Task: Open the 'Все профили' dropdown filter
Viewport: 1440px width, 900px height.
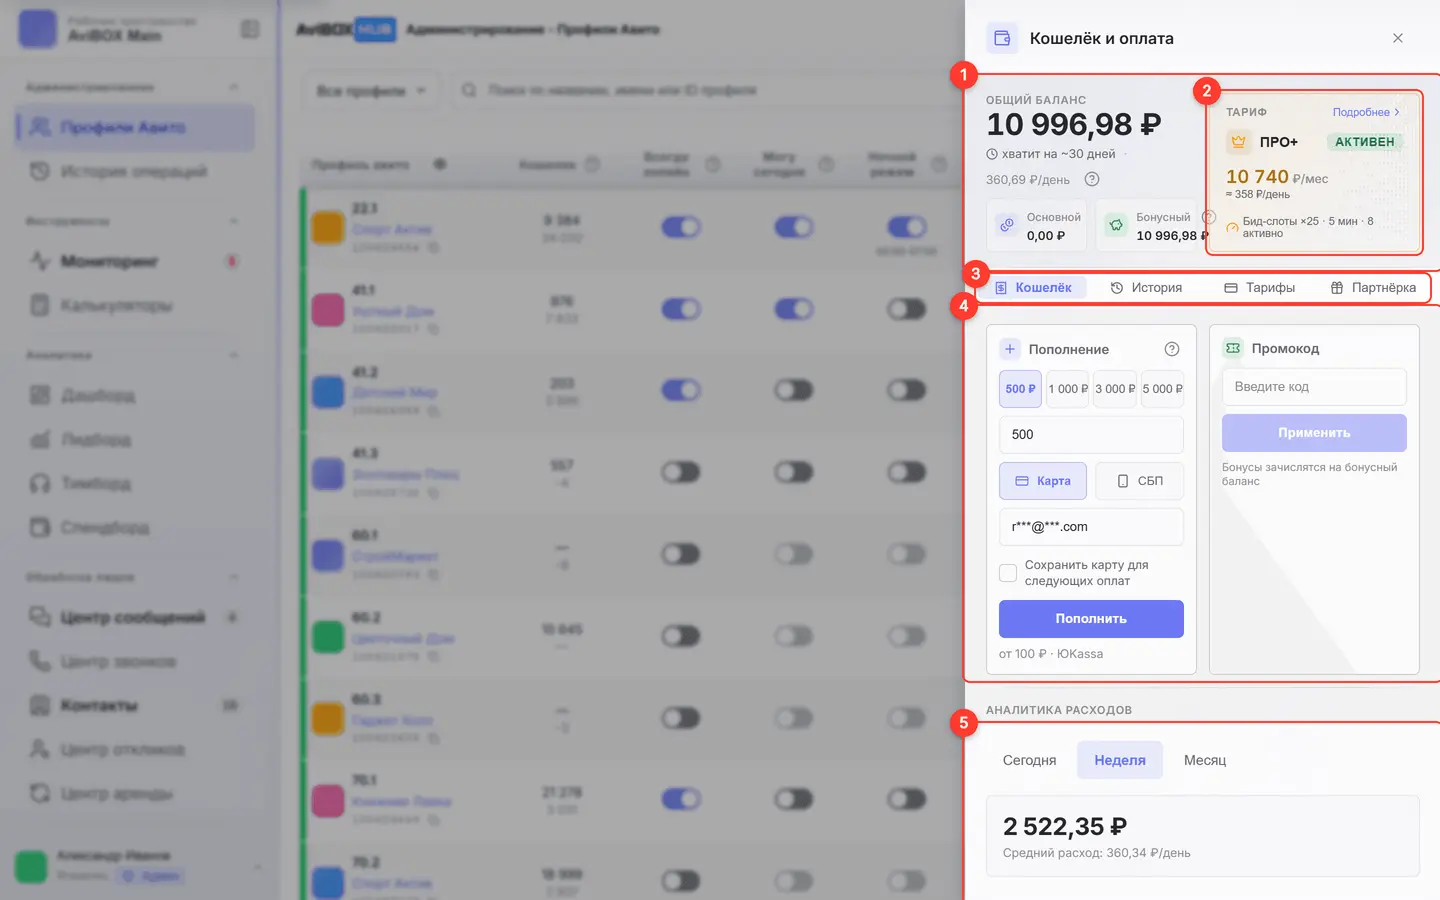Action: [370, 91]
